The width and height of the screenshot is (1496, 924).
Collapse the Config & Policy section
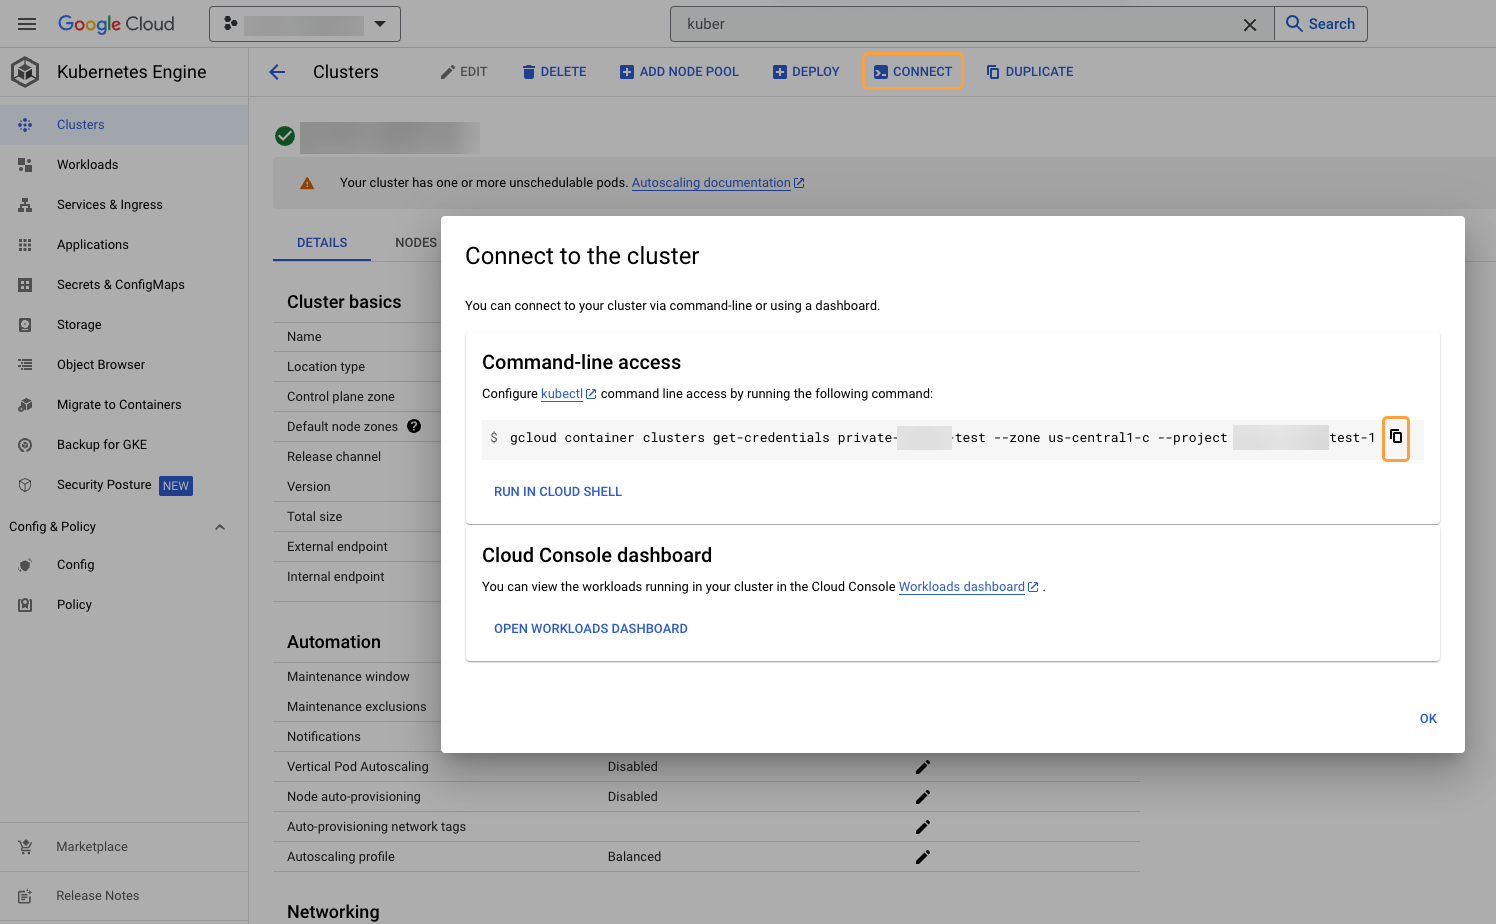(x=220, y=526)
